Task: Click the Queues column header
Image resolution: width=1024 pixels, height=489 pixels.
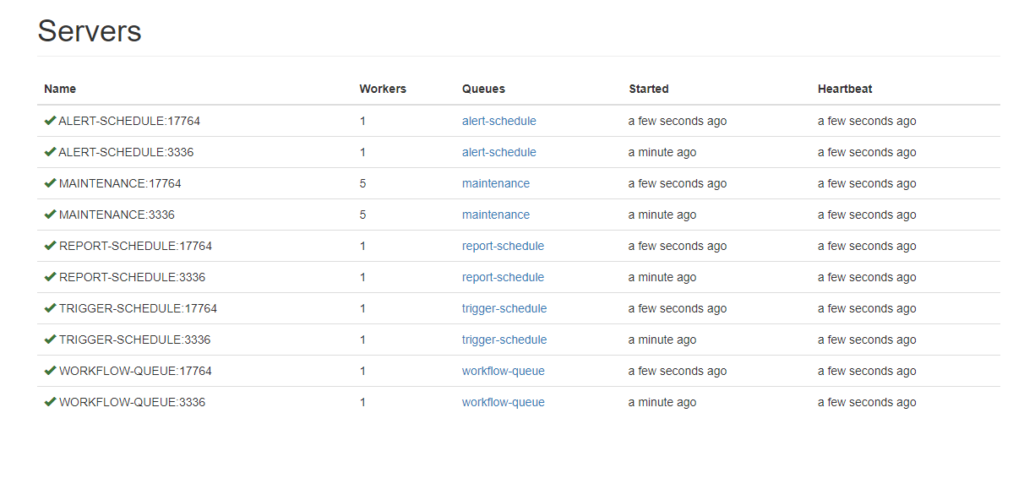Action: coord(483,89)
